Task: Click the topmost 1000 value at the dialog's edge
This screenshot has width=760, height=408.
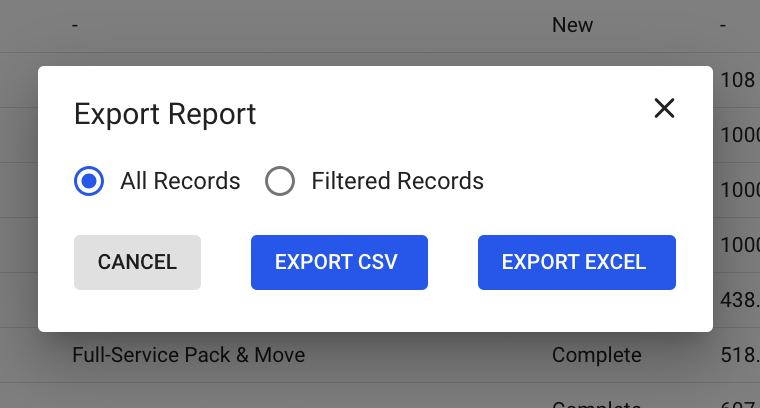Action: 739,135
